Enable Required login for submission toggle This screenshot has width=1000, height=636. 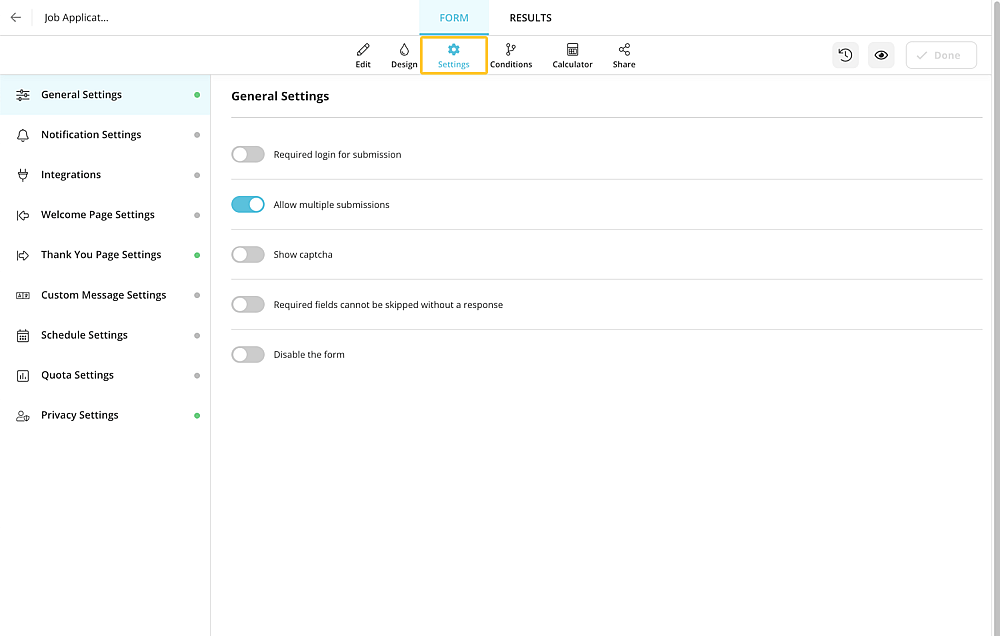247,154
